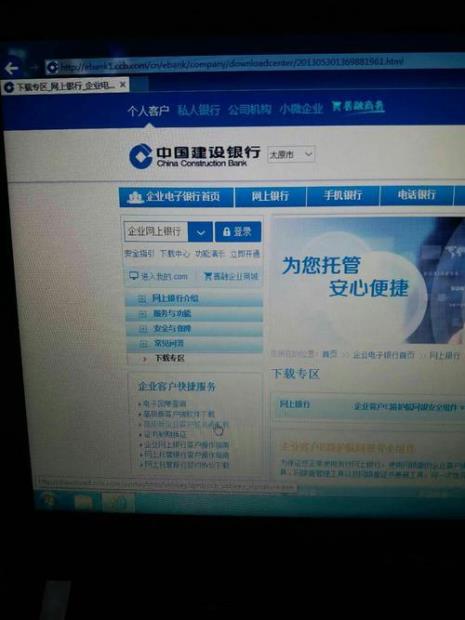Select 下载专区 sidebar item
Screen dimensions: 465x620
pos(169,358)
